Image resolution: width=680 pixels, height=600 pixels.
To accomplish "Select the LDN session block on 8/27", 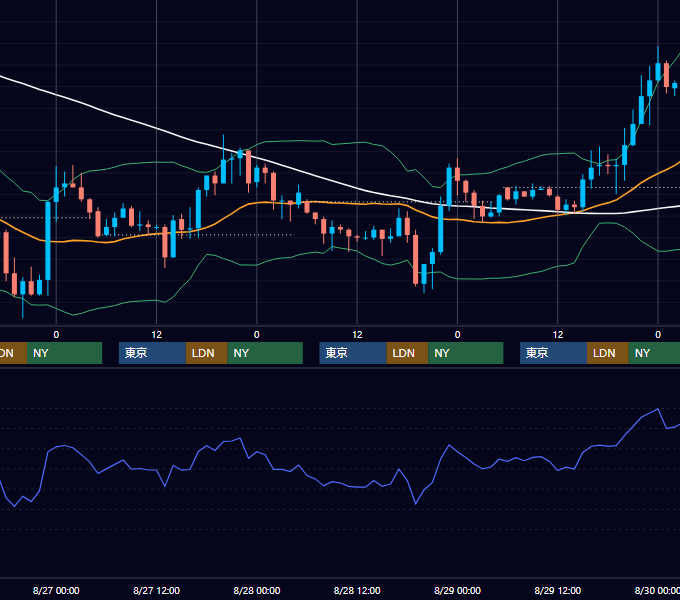I will pyautogui.click(x=206, y=353).
